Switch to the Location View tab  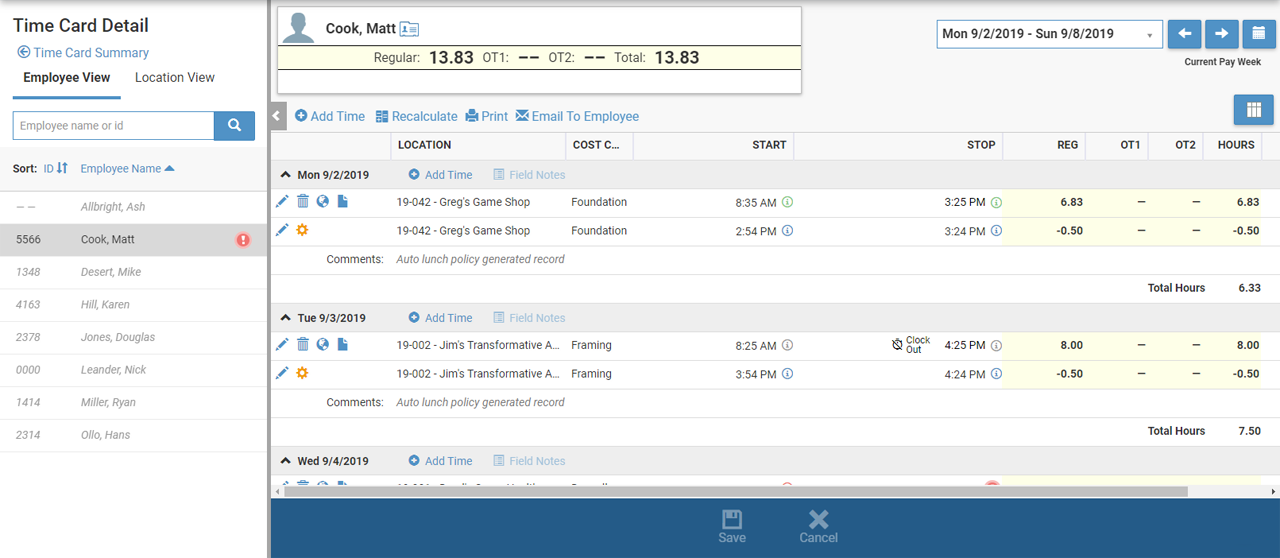174,77
